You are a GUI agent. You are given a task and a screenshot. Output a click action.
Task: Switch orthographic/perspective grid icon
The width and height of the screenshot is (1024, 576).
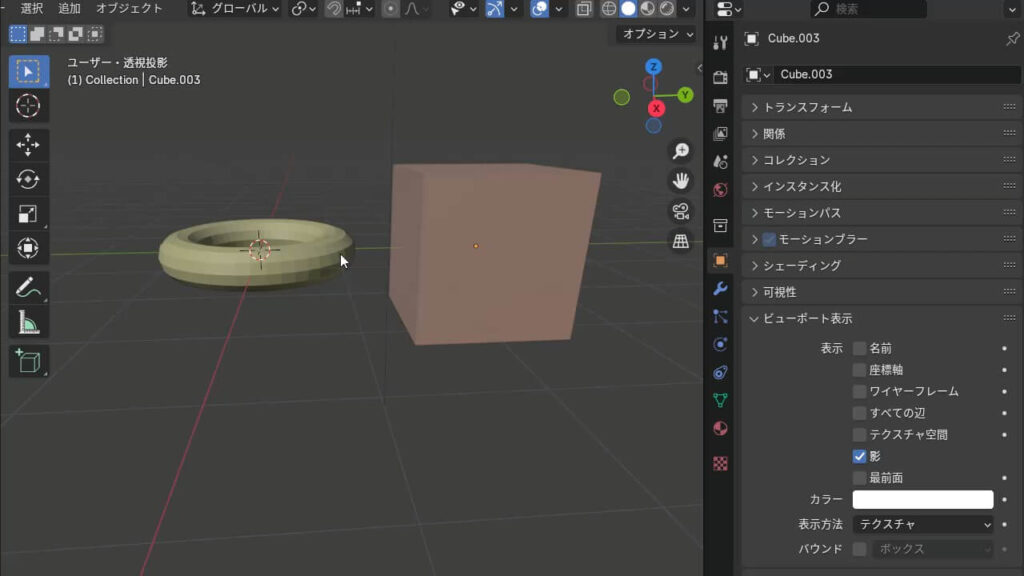click(680, 241)
